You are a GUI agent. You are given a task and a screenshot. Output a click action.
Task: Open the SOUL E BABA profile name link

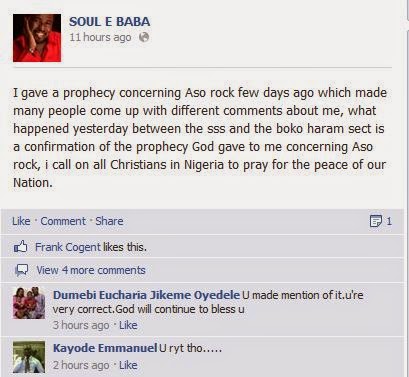point(109,22)
